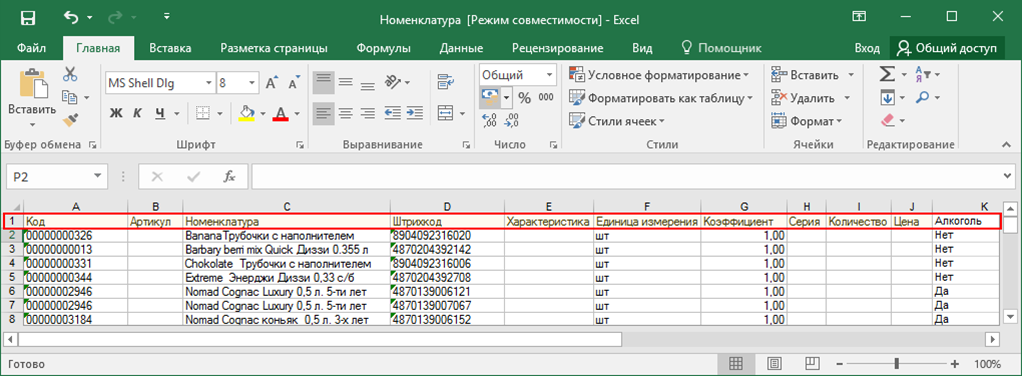
Task: Align text to the top
Action: [323, 82]
